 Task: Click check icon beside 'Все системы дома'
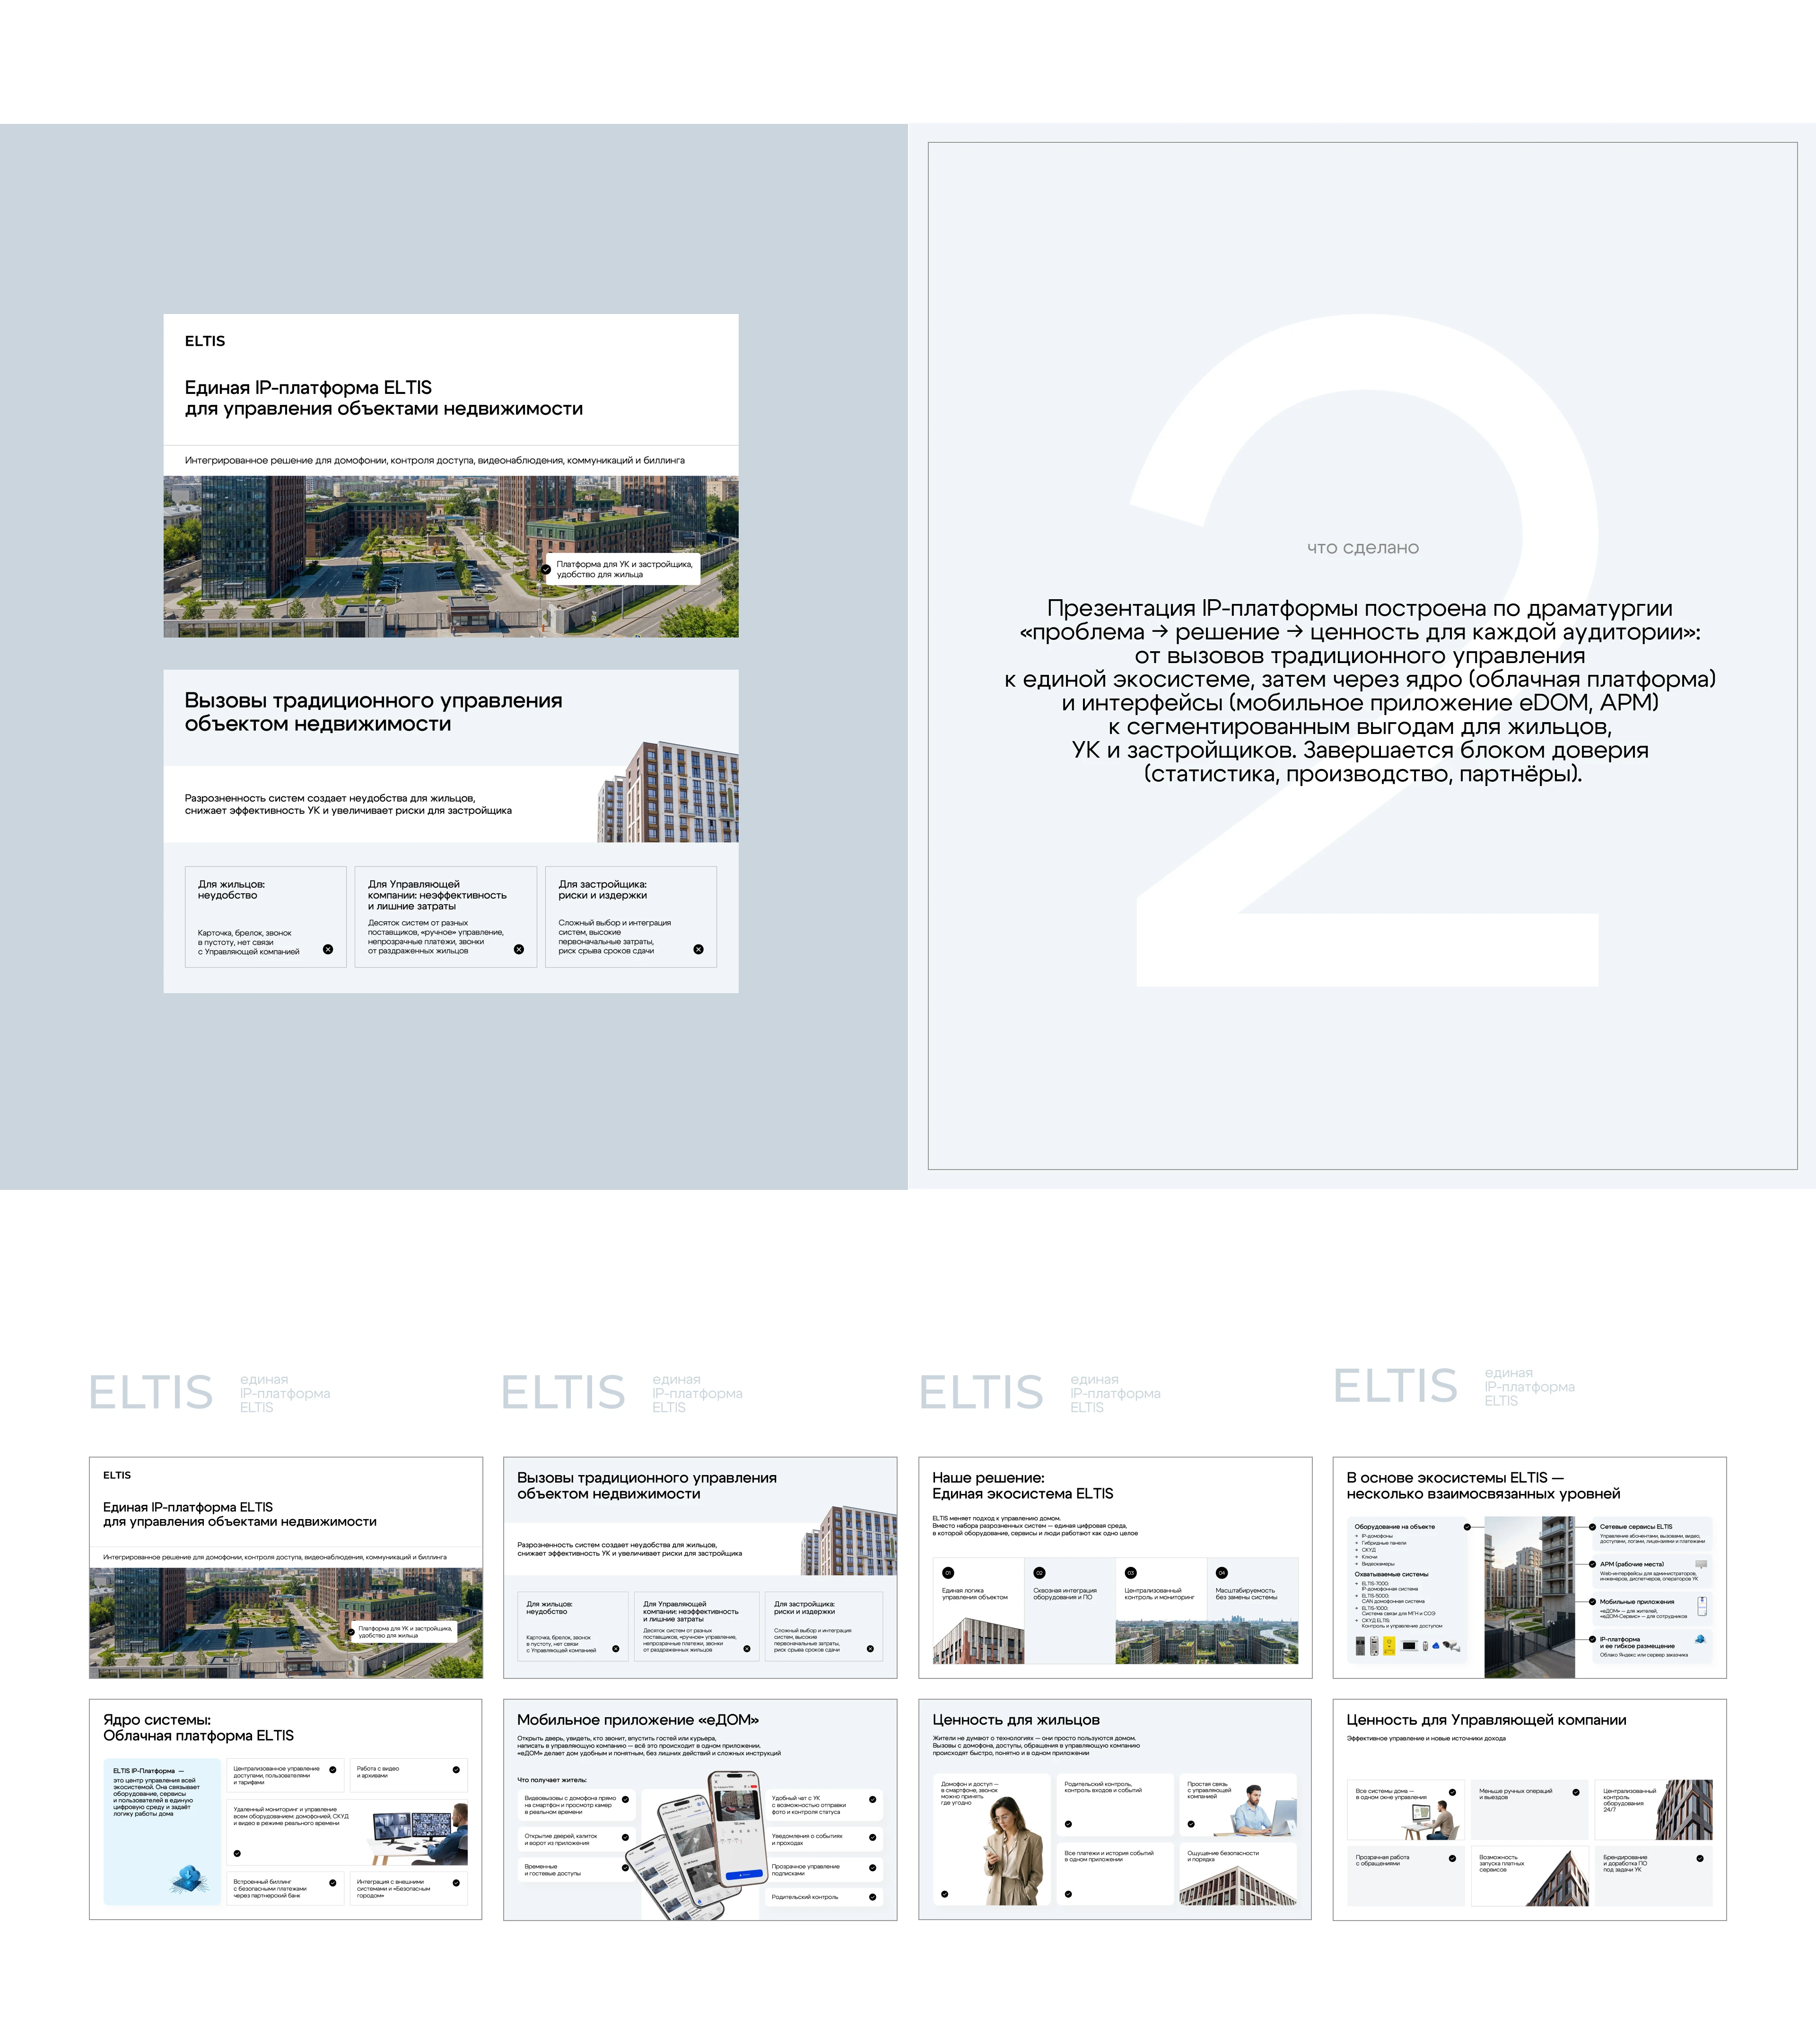[x=1452, y=1792]
